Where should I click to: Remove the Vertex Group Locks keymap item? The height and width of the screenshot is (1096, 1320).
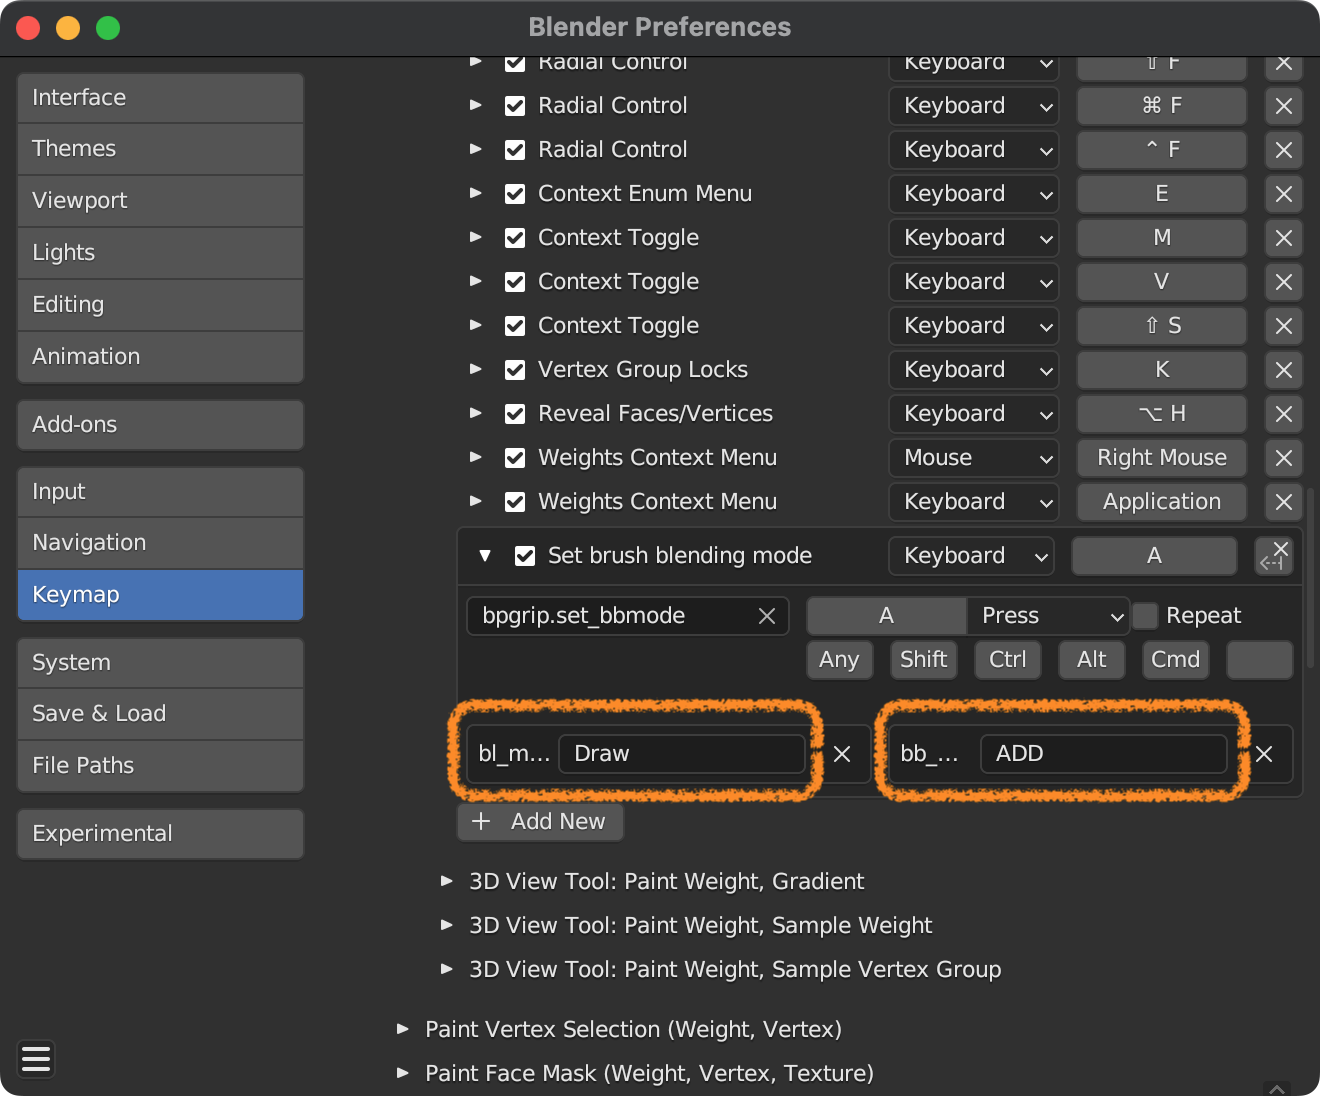point(1284,370)
